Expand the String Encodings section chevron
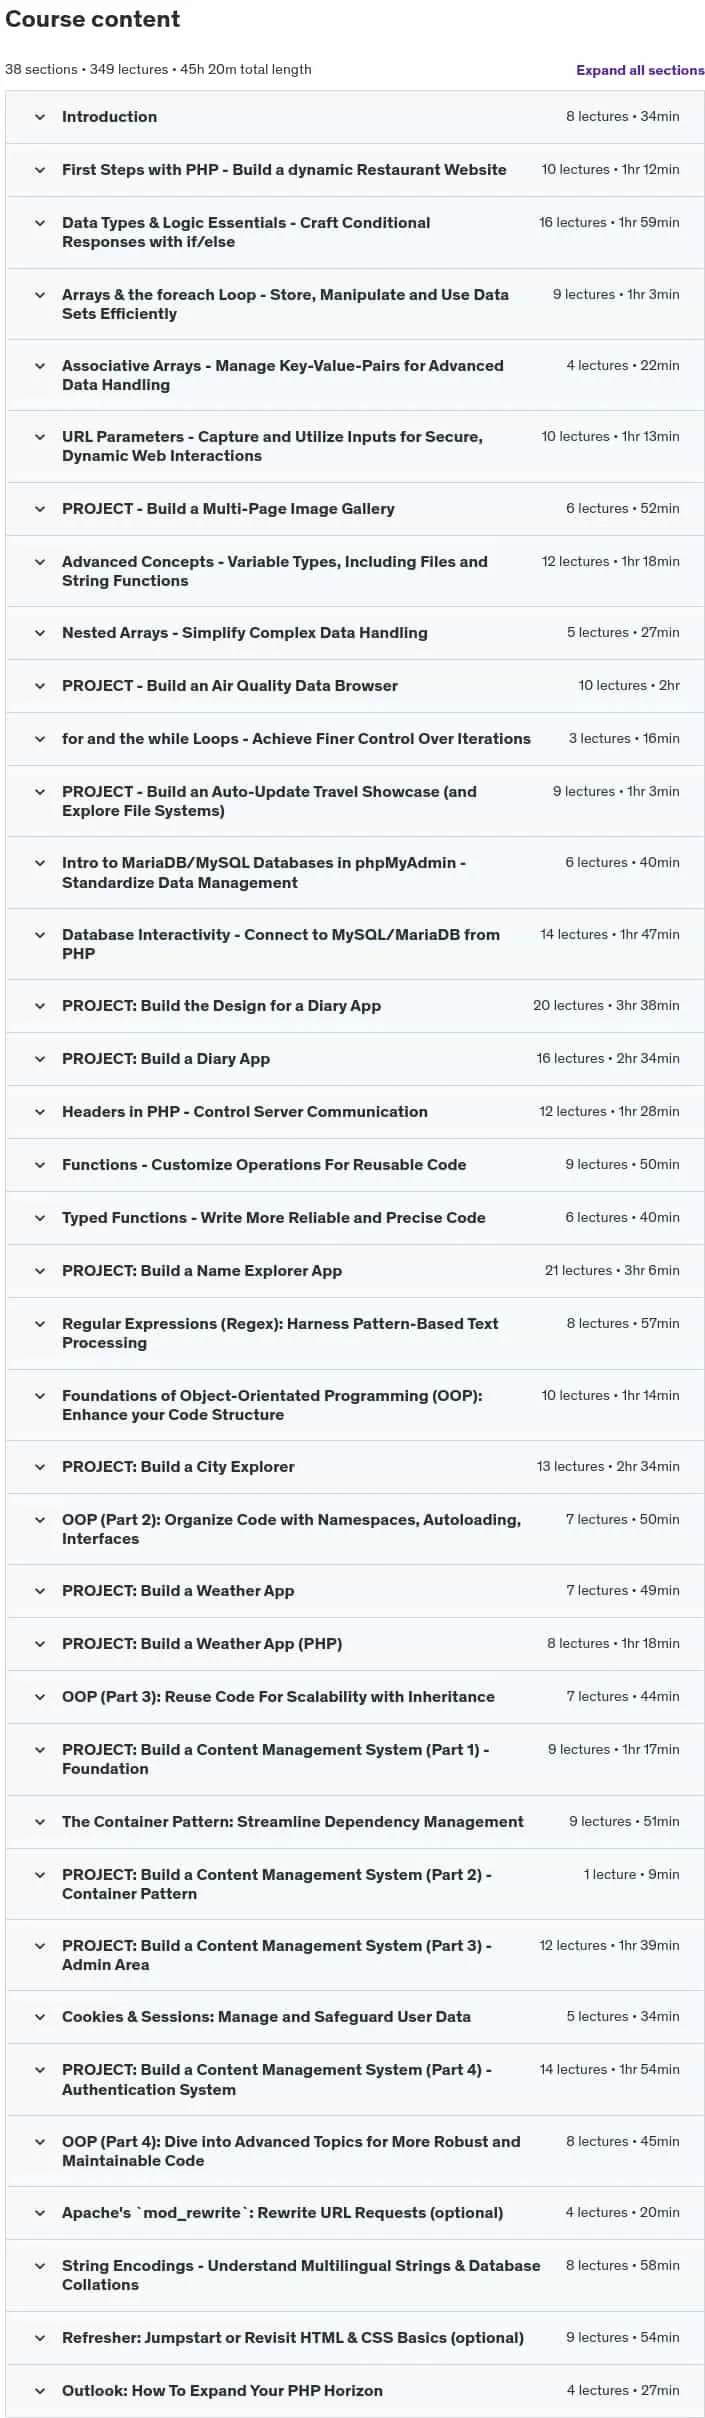 coord(40,2266)
